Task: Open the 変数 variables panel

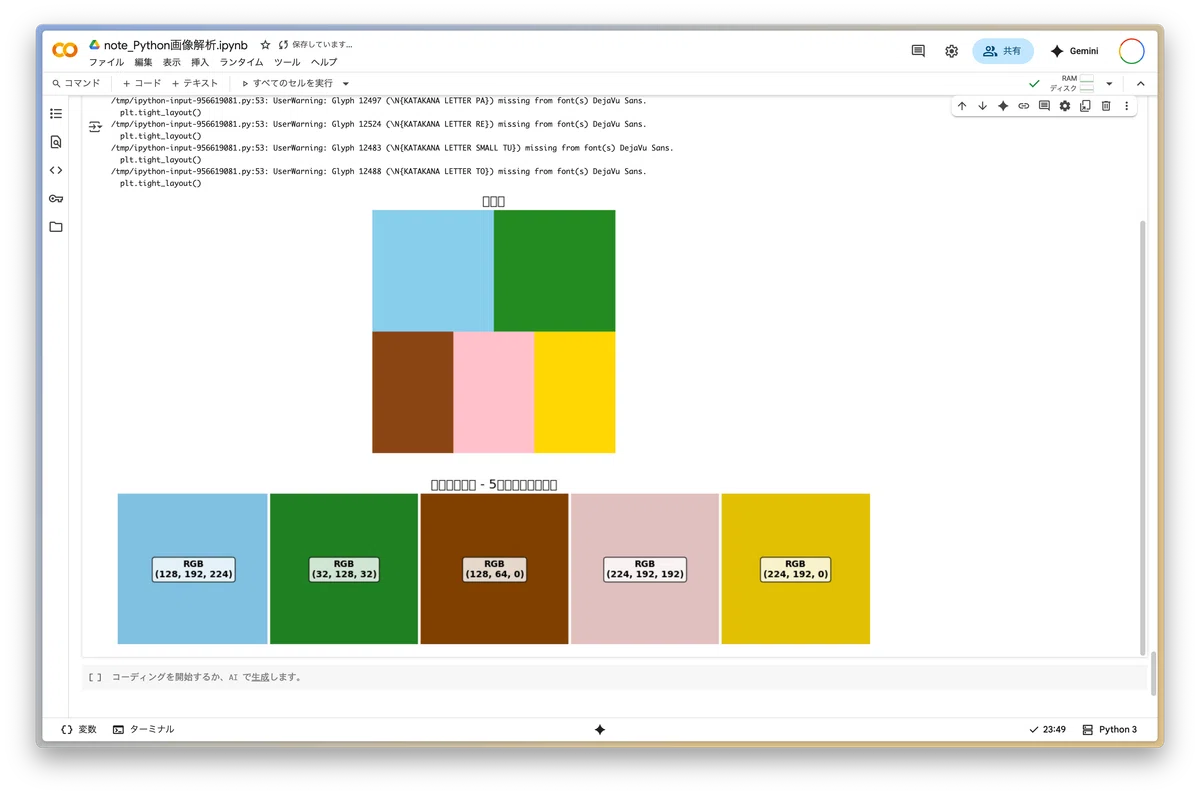Action: (79, 730)
